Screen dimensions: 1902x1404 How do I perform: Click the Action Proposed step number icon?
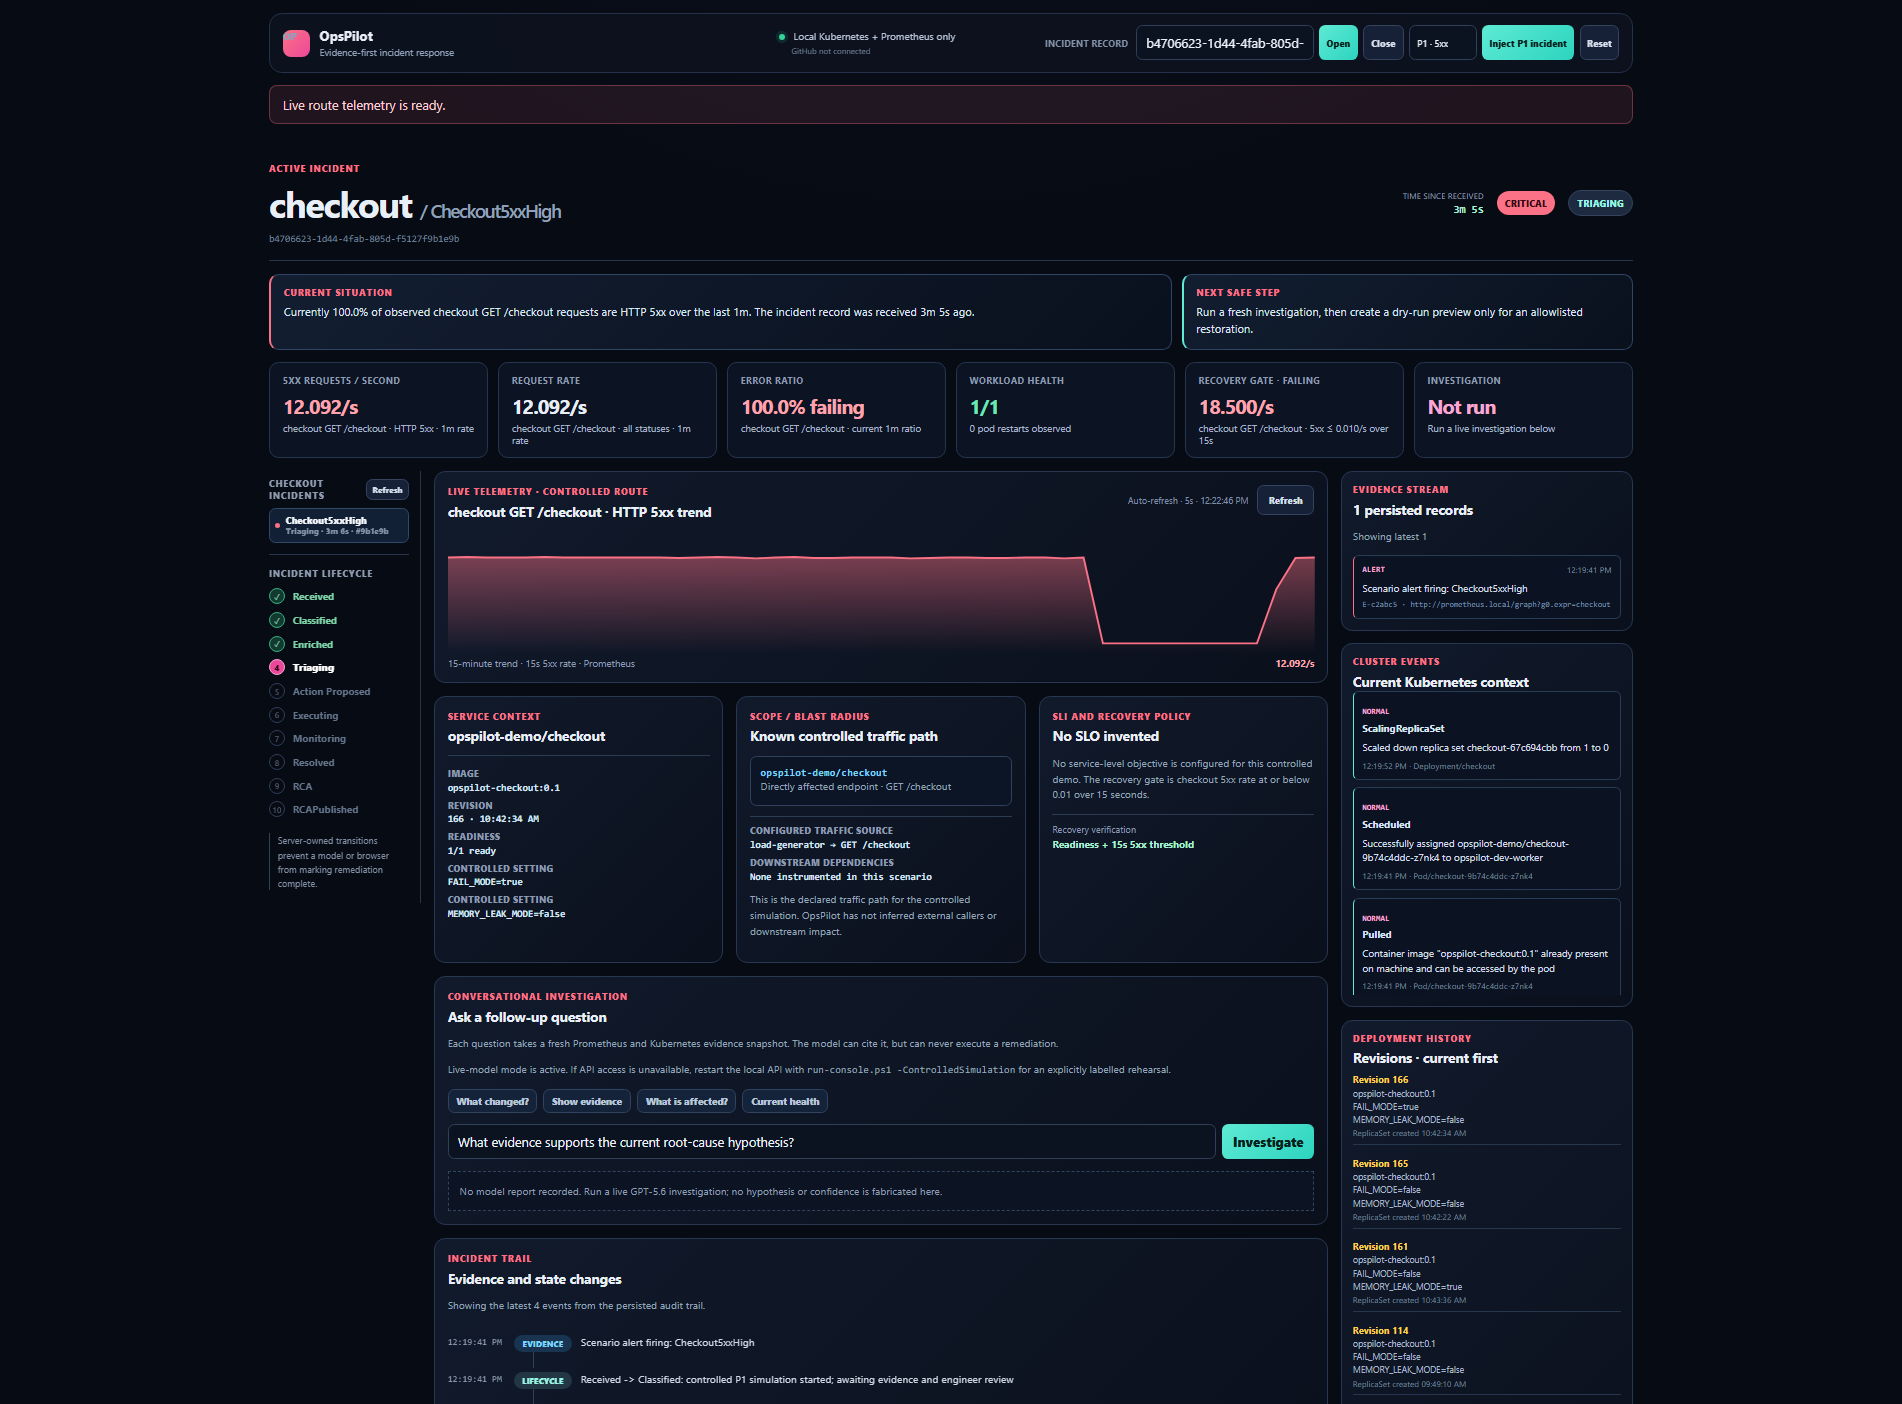pos(277,691)
